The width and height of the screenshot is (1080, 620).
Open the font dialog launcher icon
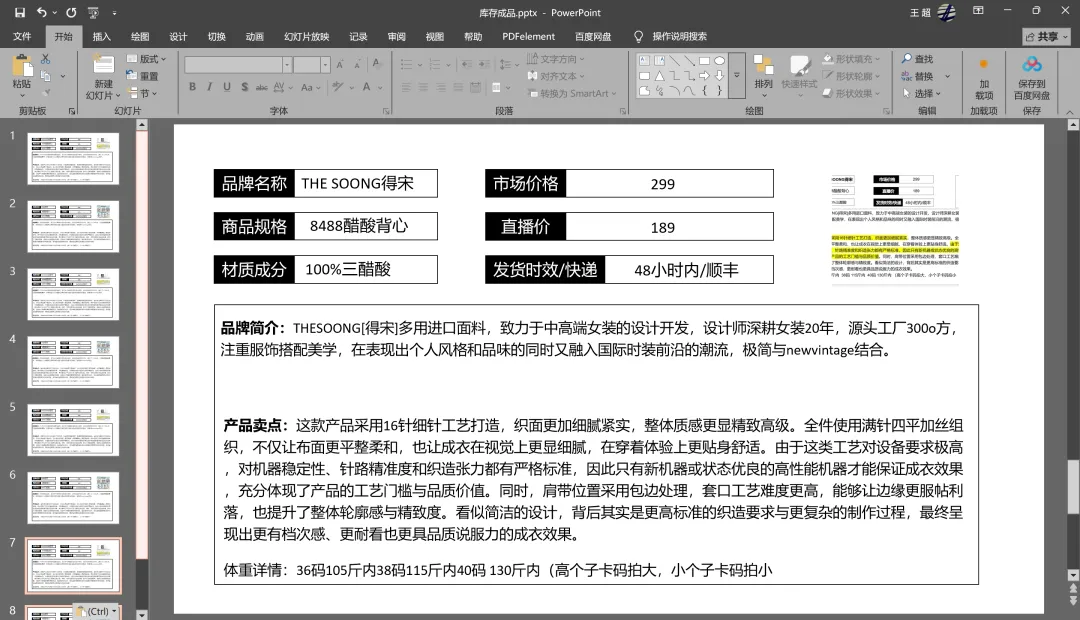[x=386, y=111]
